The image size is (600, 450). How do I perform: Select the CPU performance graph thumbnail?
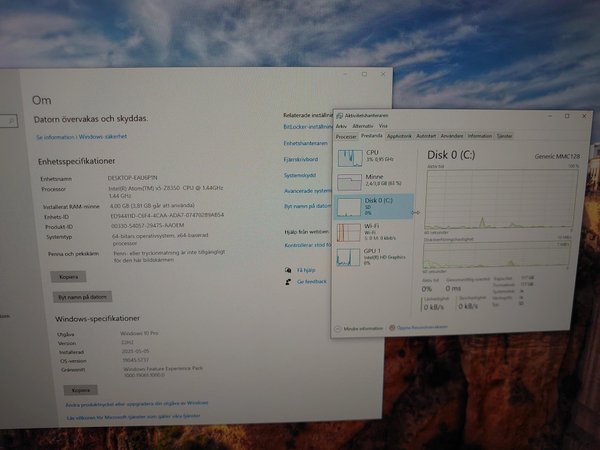pyautogui.click(x=350, y=157)
